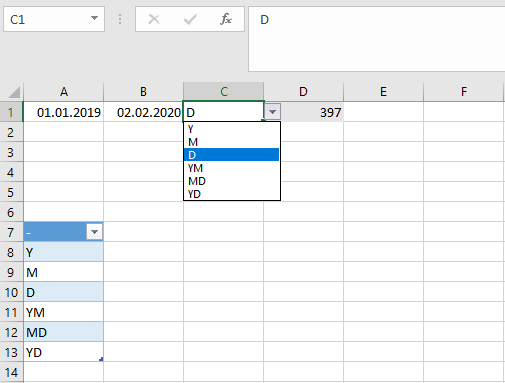
Task: Click the Cancel (X) formula bar icon
Action: tap(154, 19)
